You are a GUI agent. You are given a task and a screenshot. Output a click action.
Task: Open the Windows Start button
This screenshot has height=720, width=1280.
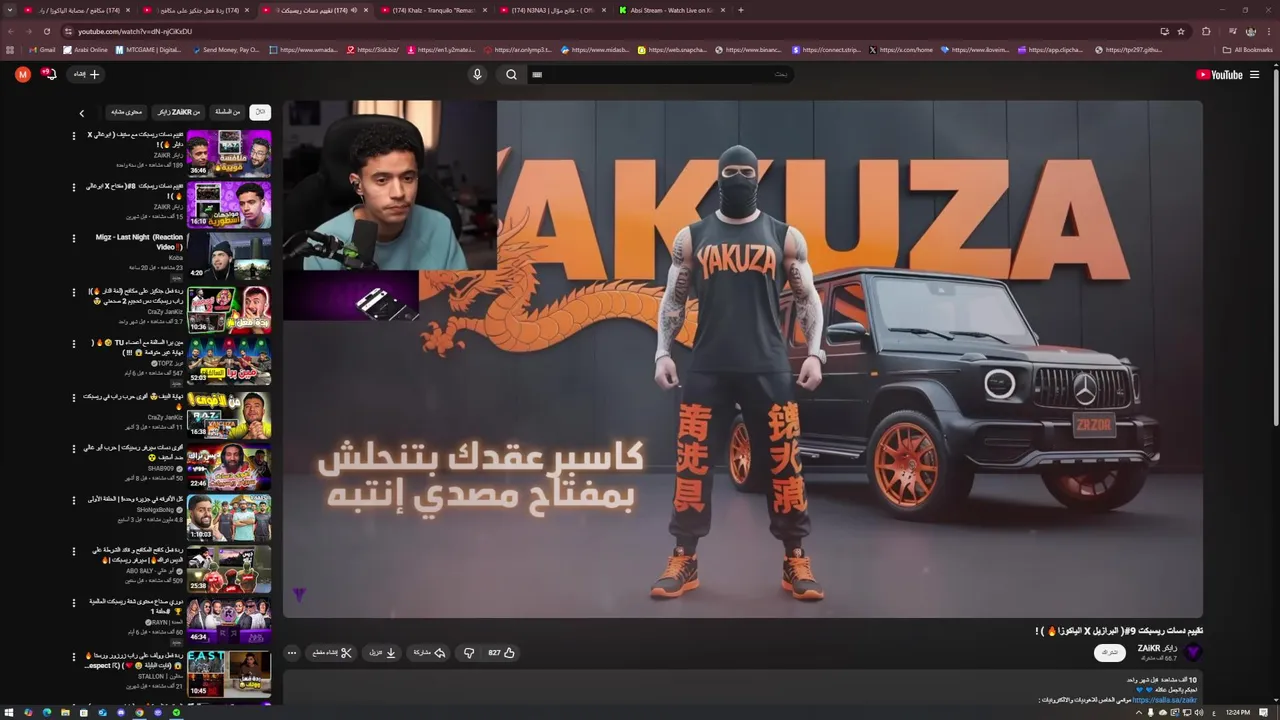(x=9, y=712)
